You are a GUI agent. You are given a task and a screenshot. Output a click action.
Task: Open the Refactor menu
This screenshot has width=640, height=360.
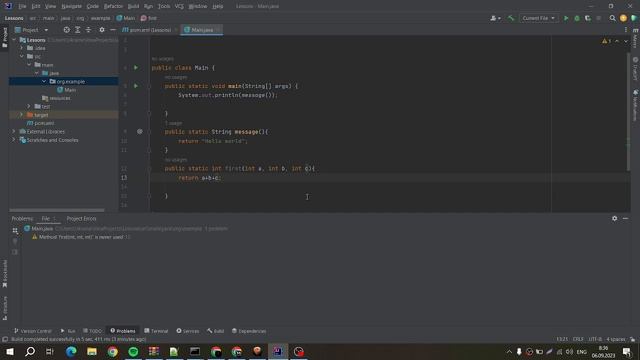pos(113,6)
